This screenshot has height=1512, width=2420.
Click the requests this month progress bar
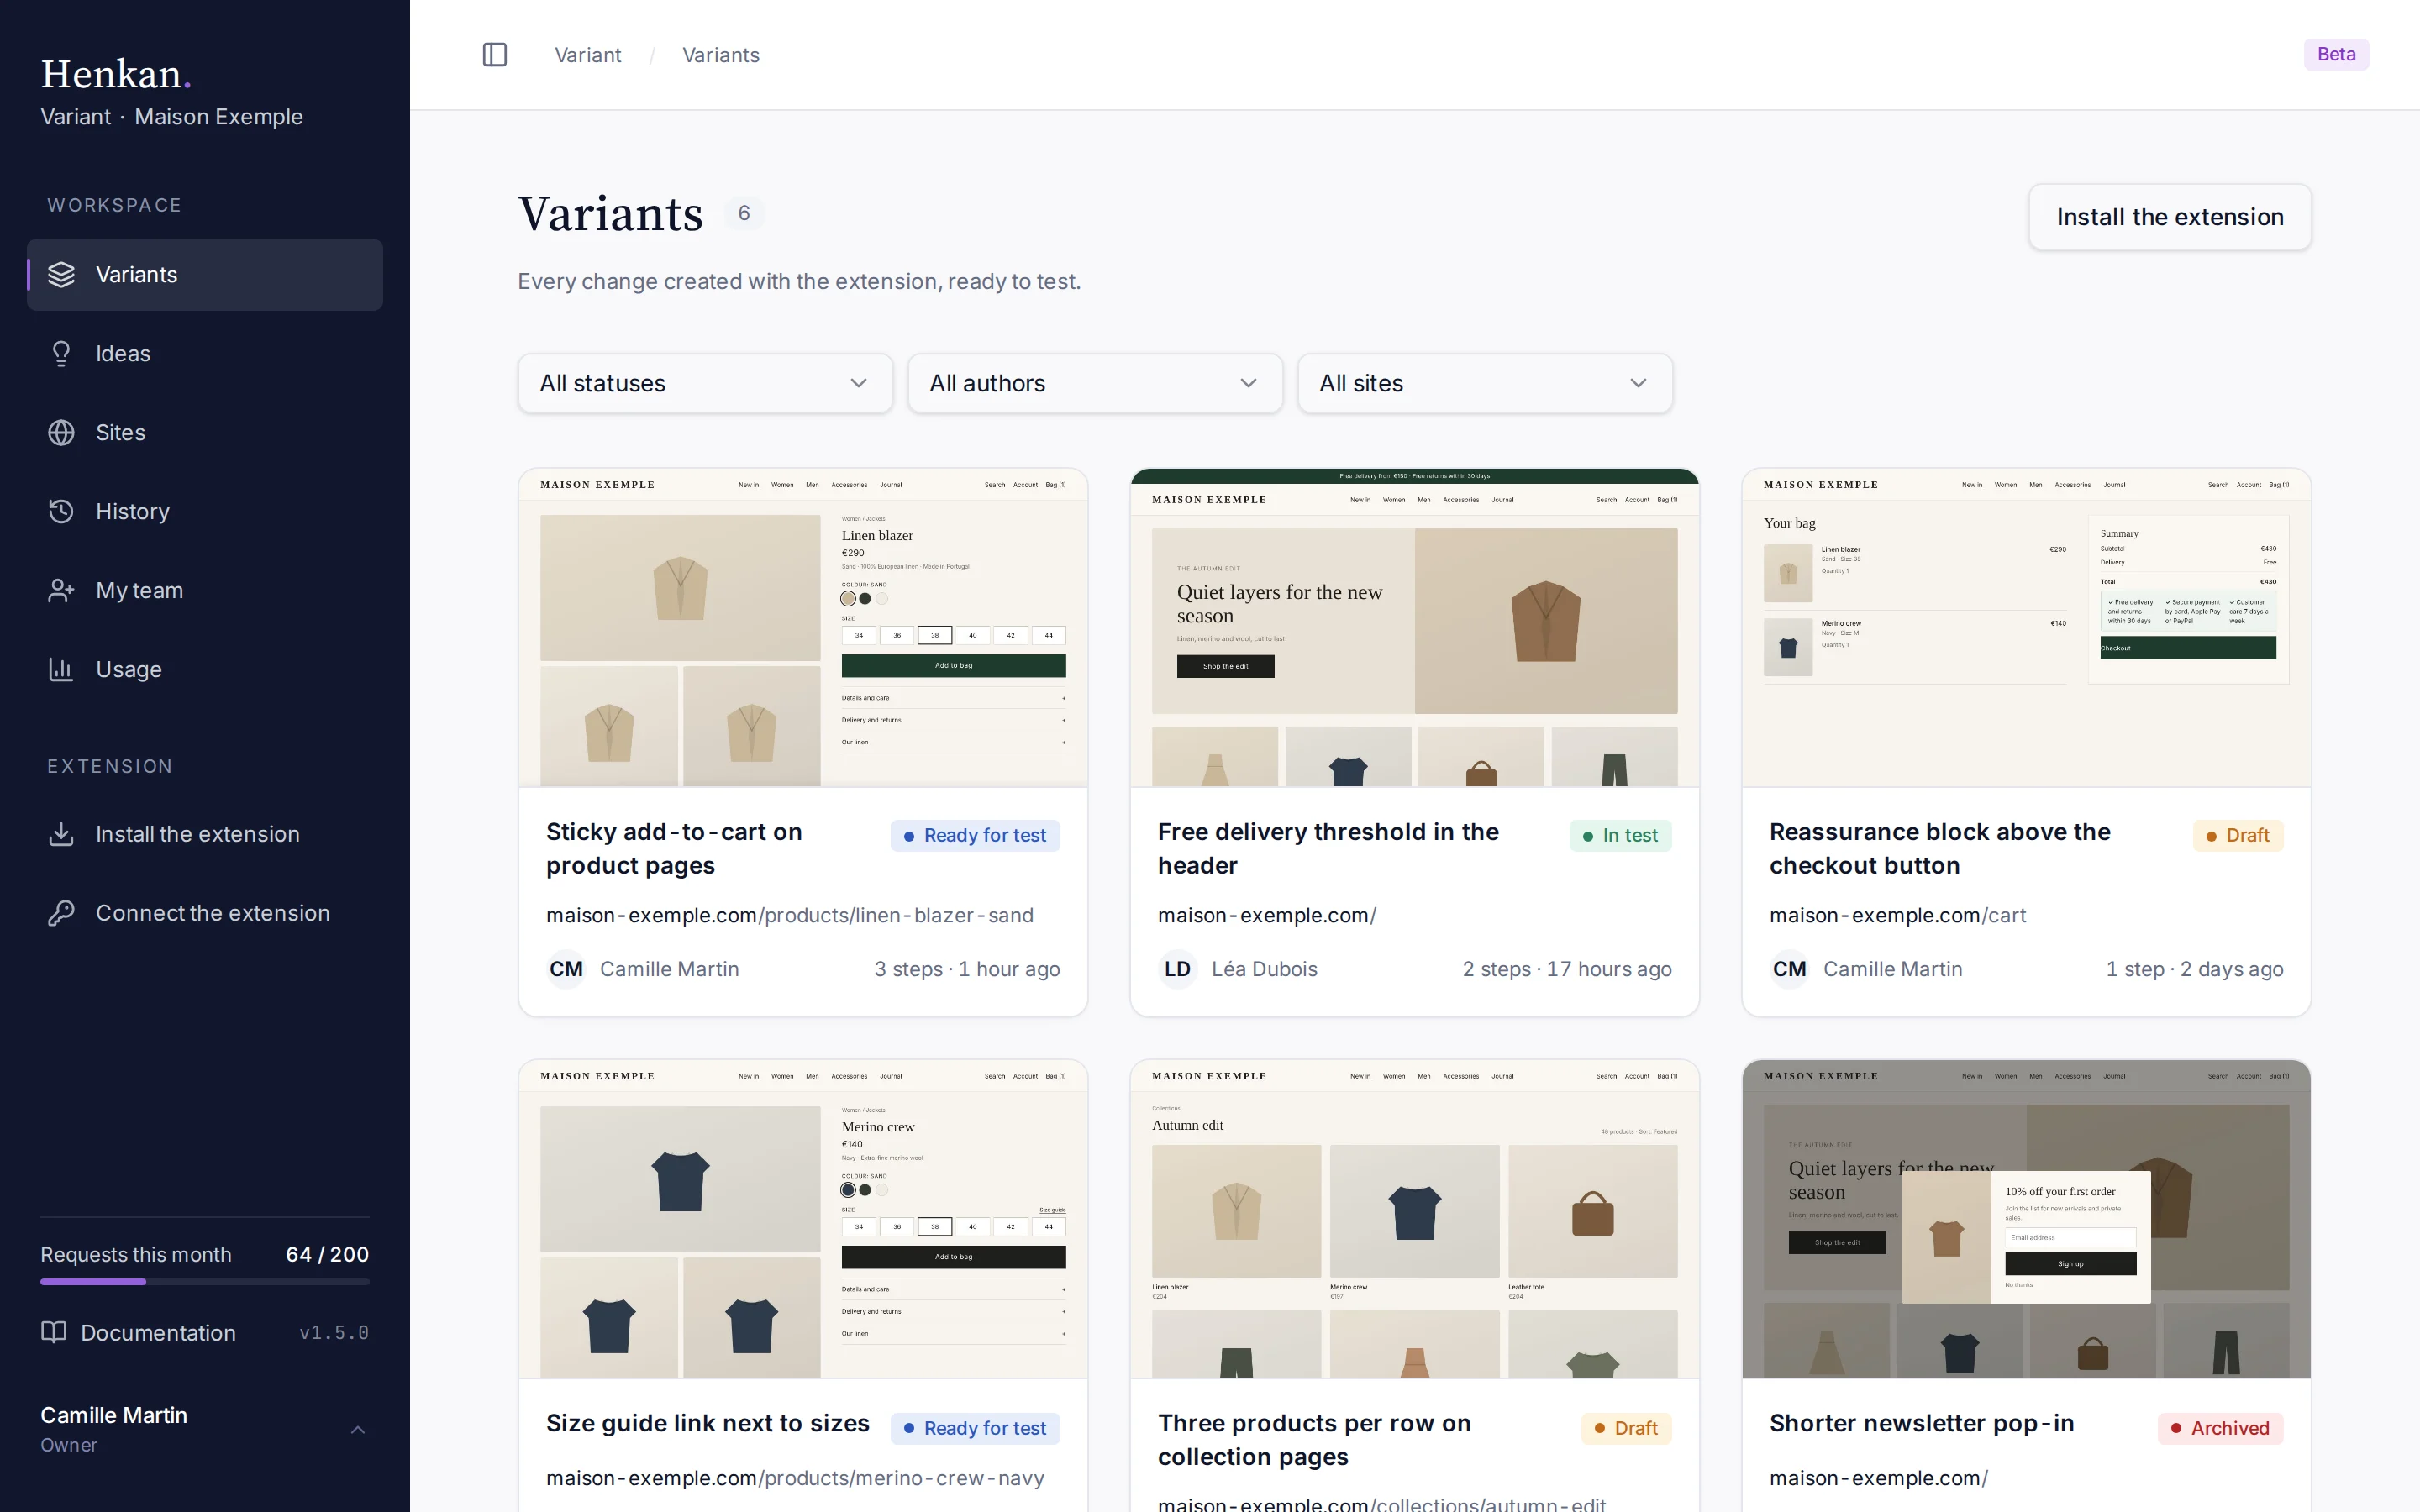click(x=205, y=1281)
